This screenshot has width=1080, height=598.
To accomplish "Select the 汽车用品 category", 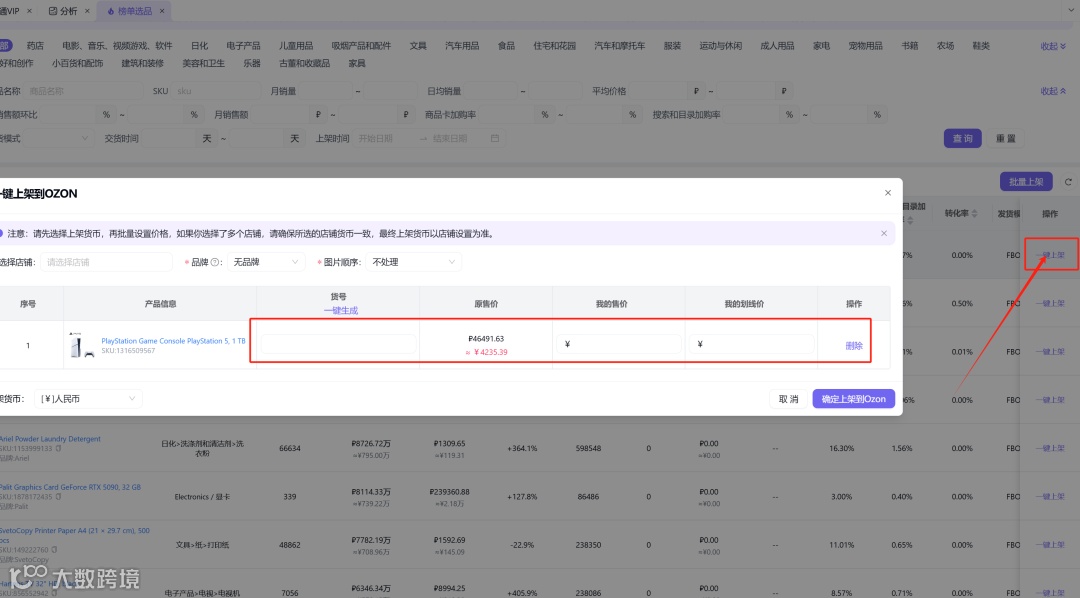I will pyautogui.click(x=461, y=45).
